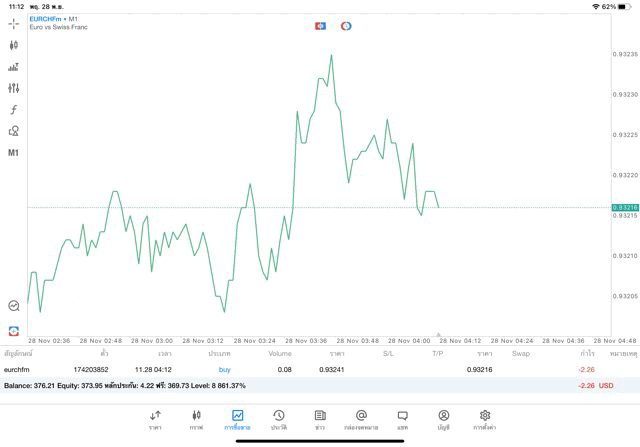Activate the crosshair tool

(x=14, y=23)
